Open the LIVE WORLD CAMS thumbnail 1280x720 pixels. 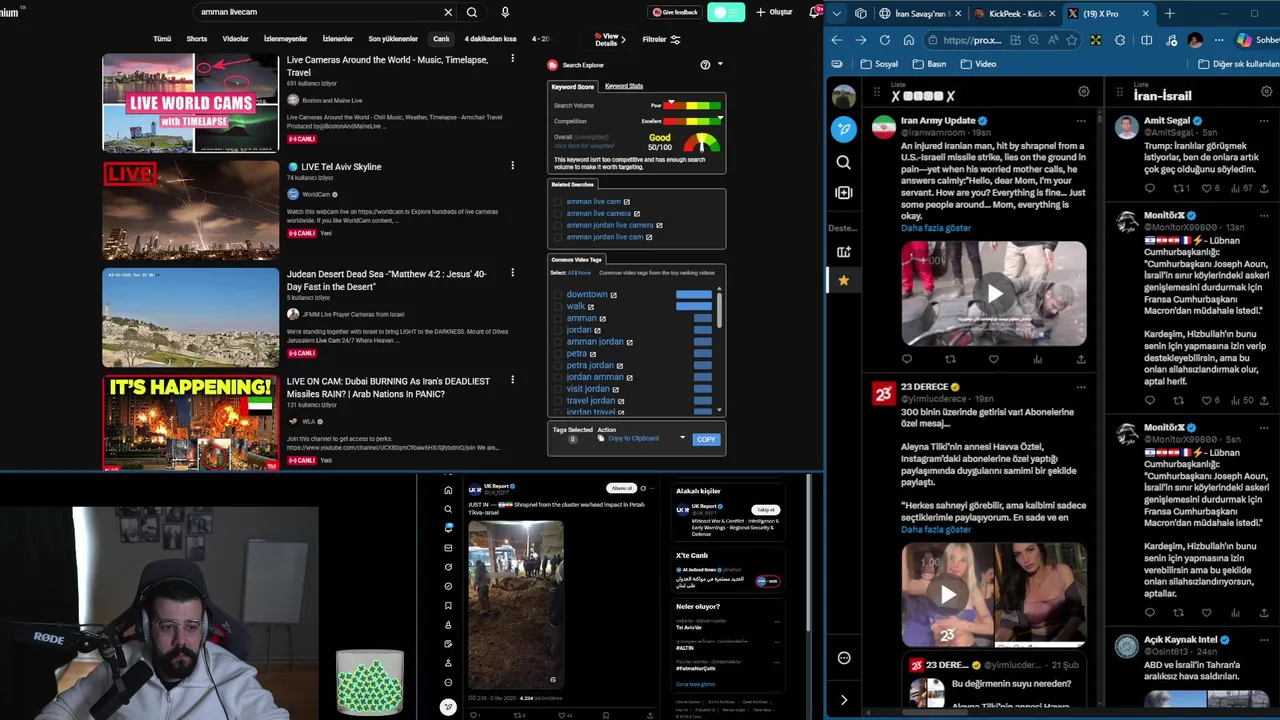tap(190, 103)
